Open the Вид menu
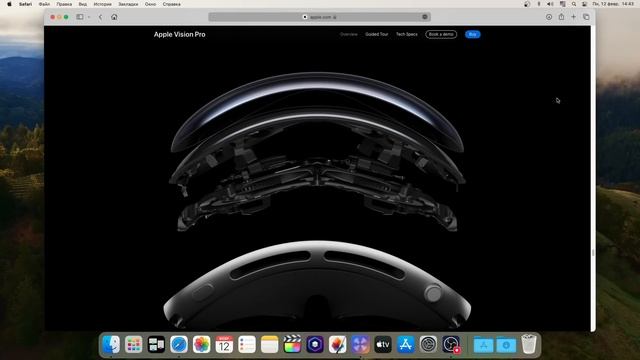The image size is (640, 360). tap(82, 4)
